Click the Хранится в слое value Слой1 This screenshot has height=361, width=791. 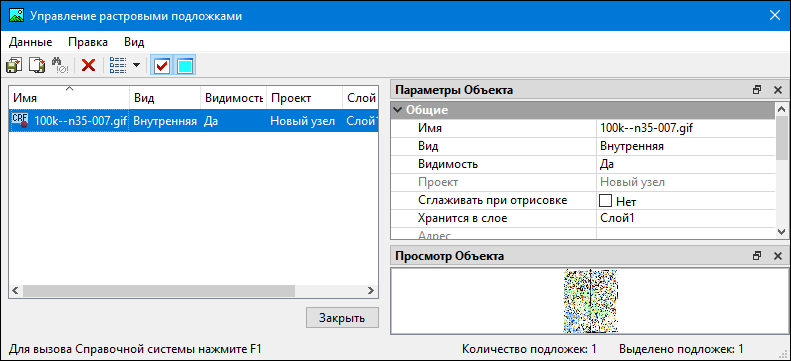click(686, 219)
